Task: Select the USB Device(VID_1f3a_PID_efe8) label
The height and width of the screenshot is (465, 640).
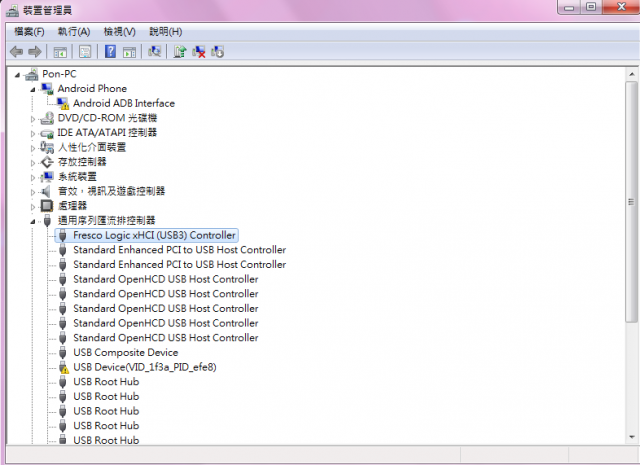Action: [145, 367]
